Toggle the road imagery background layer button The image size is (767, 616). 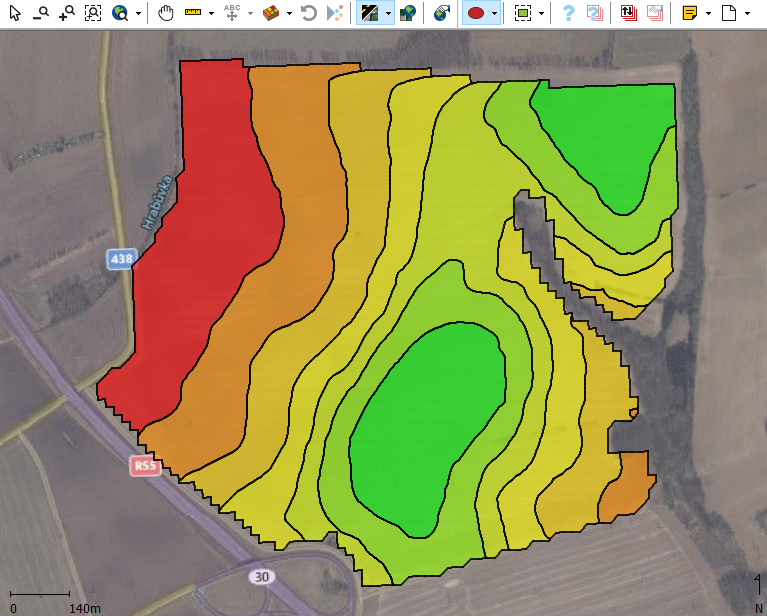369,13
